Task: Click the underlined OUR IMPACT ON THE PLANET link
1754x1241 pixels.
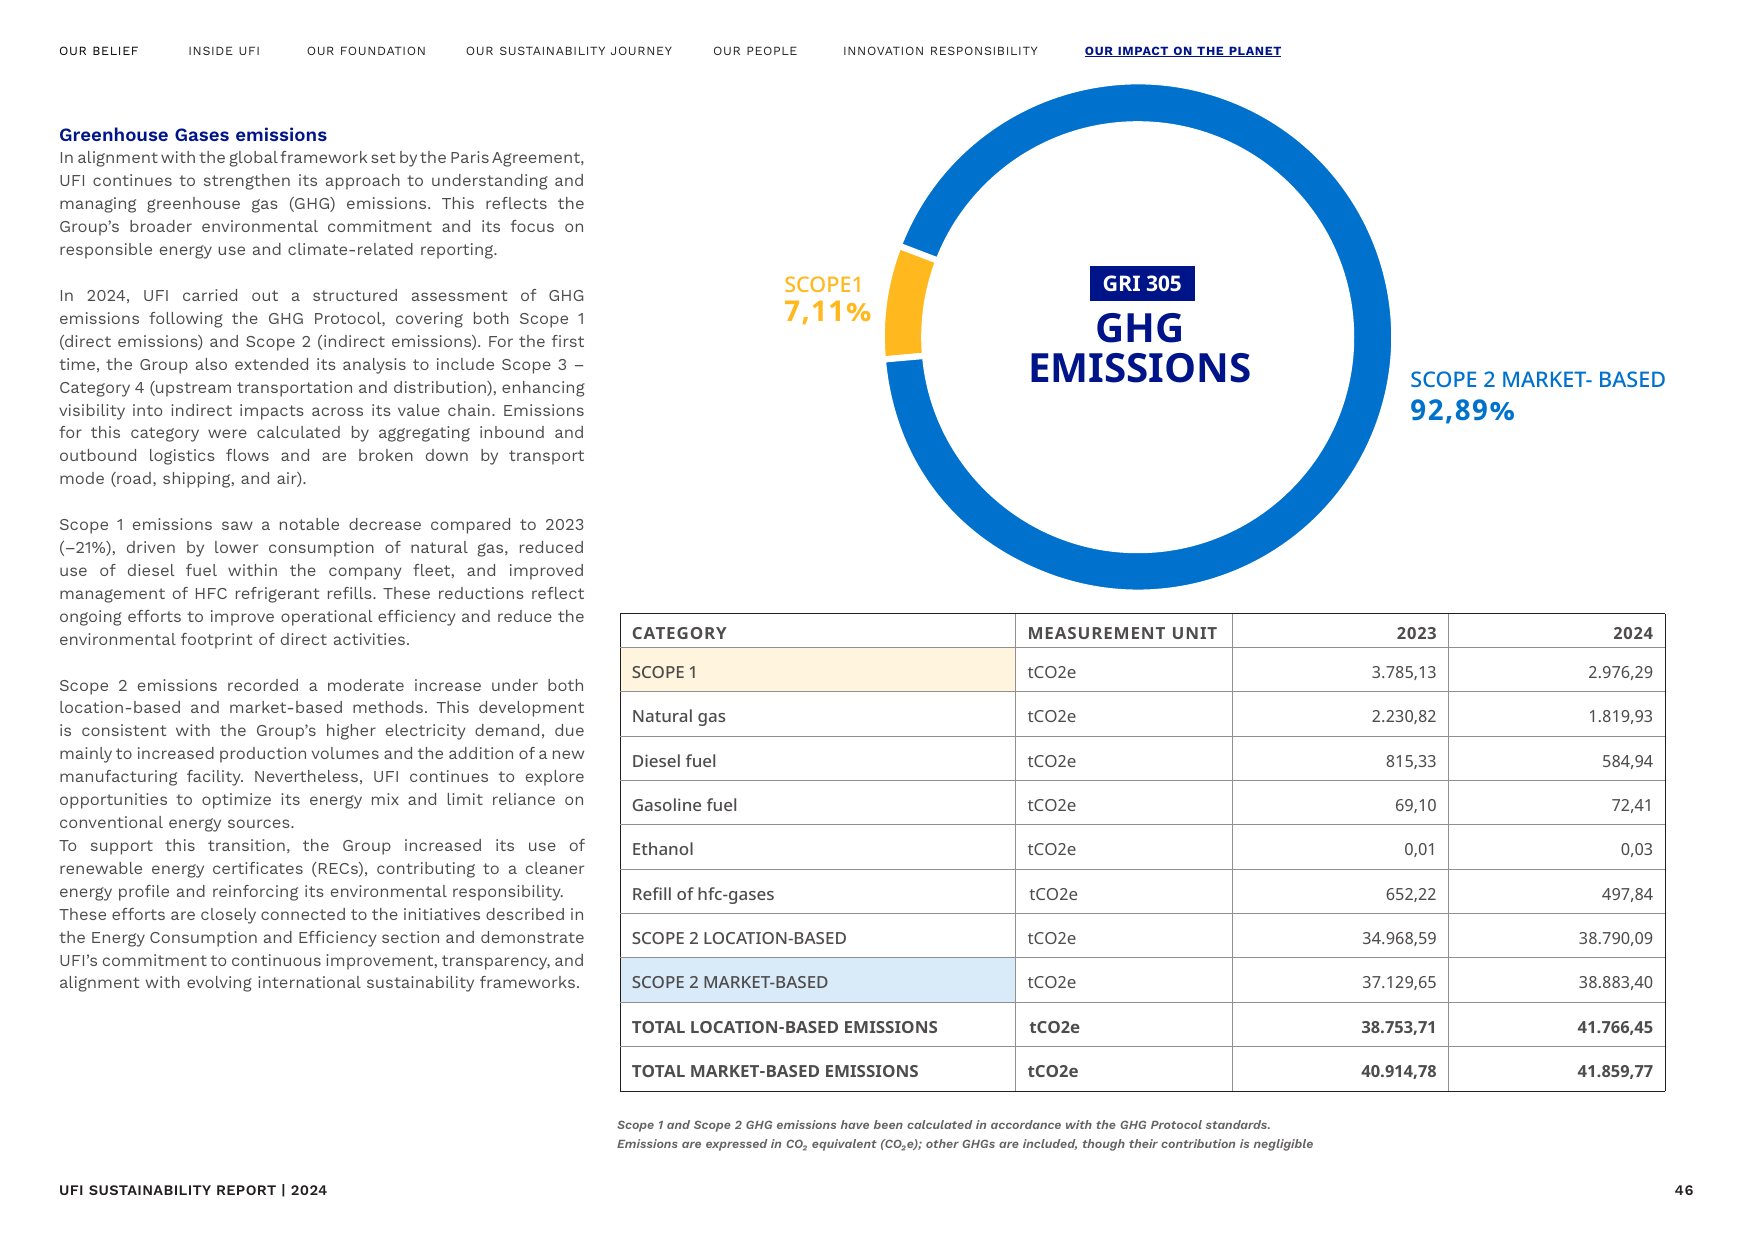Action: [x=1183, y=51]
